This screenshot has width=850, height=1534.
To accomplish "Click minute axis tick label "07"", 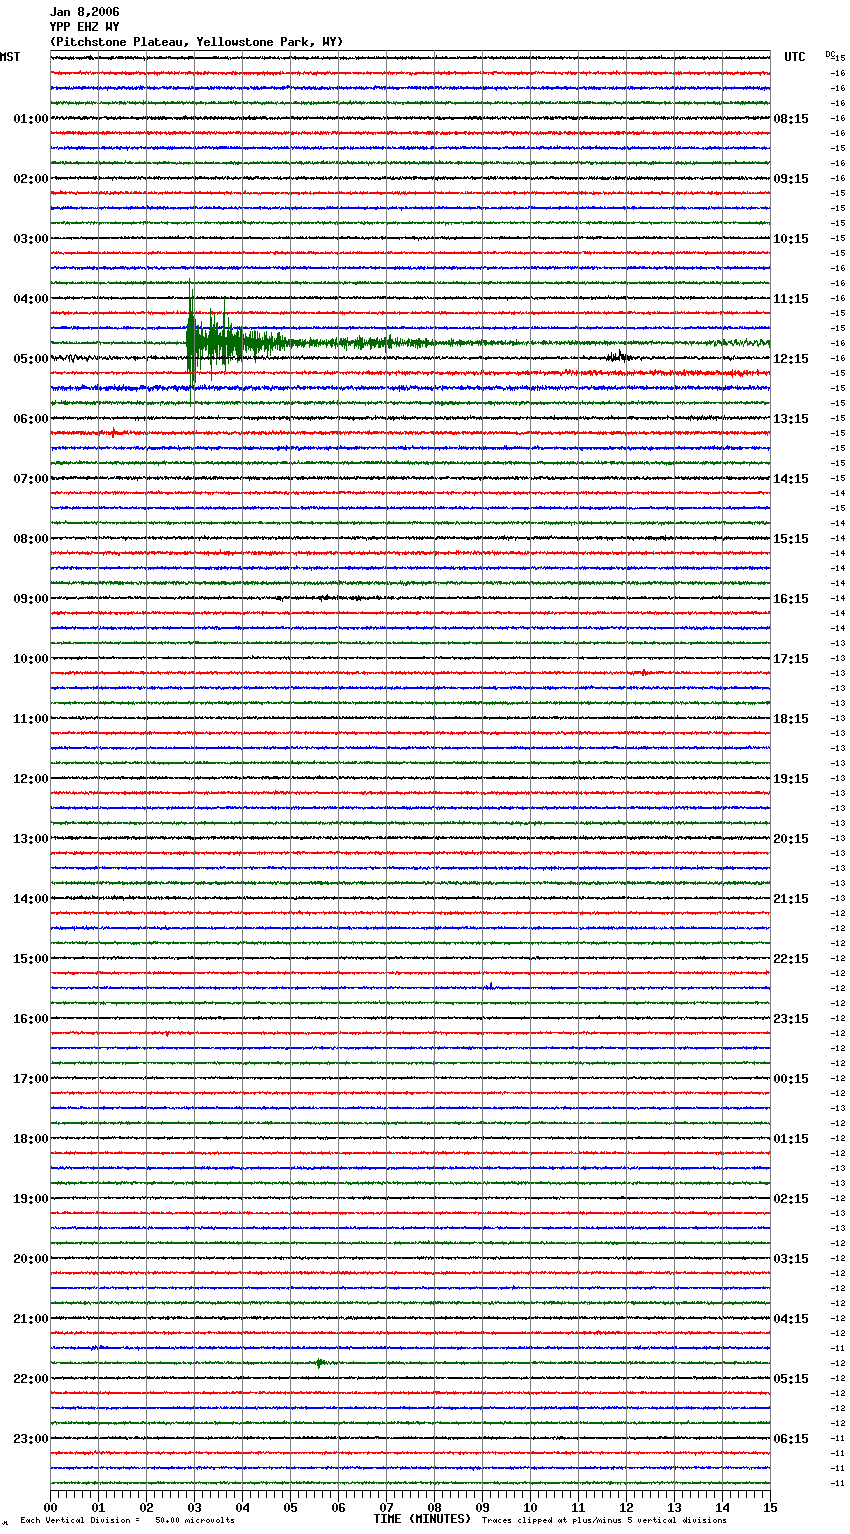I will tap(386, 1507).
